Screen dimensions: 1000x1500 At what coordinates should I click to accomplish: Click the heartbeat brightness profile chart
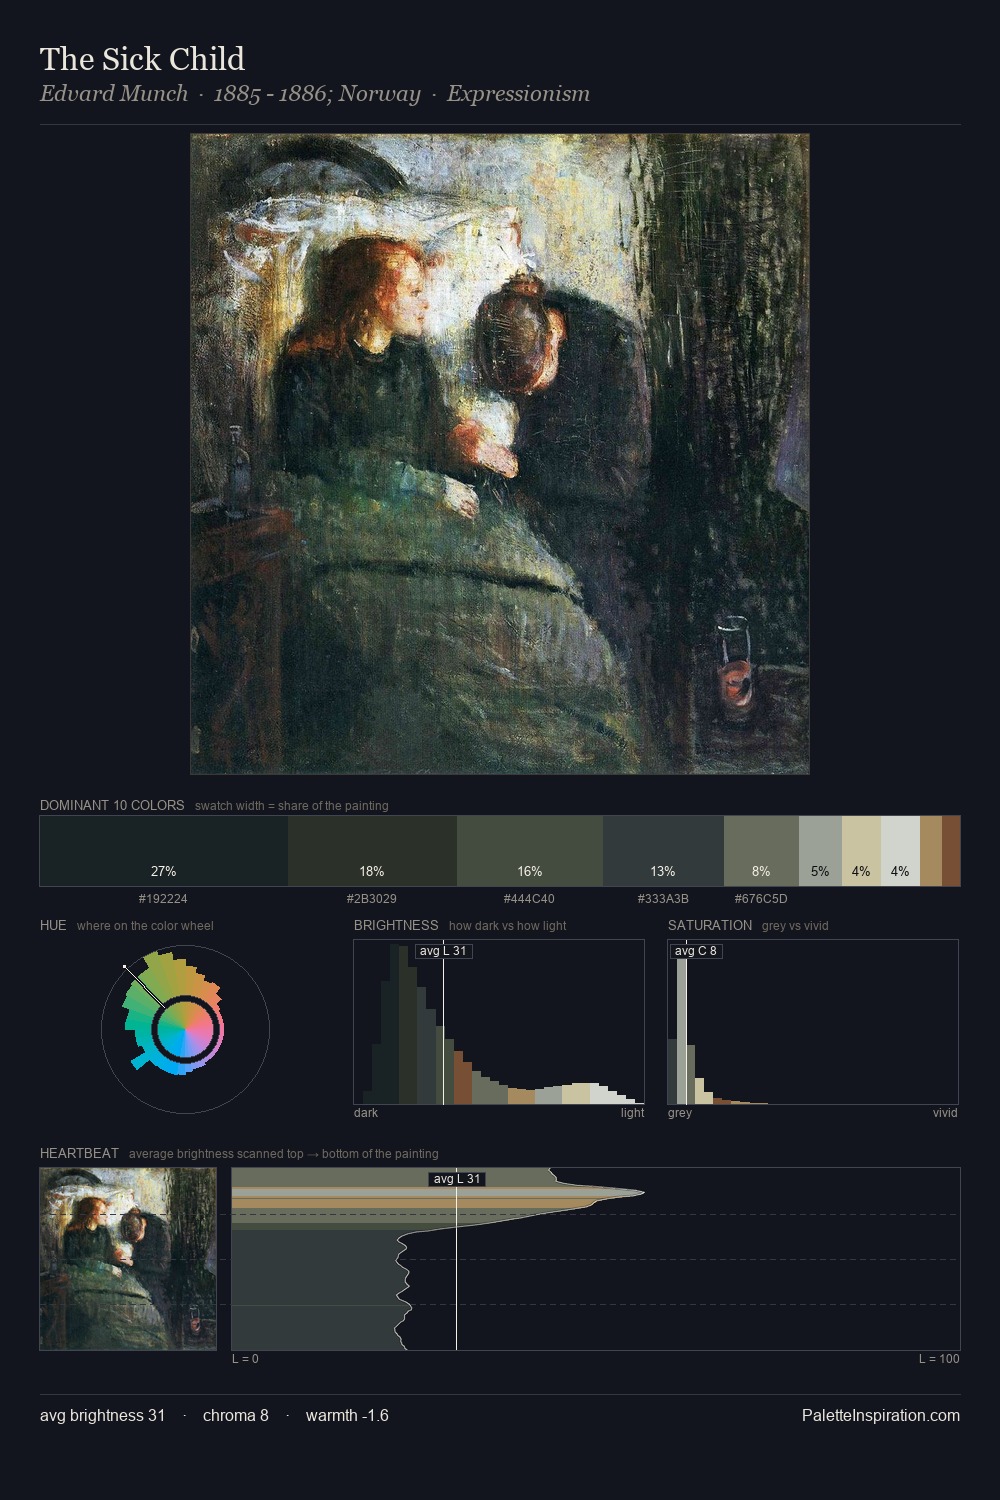[596, 1259]
